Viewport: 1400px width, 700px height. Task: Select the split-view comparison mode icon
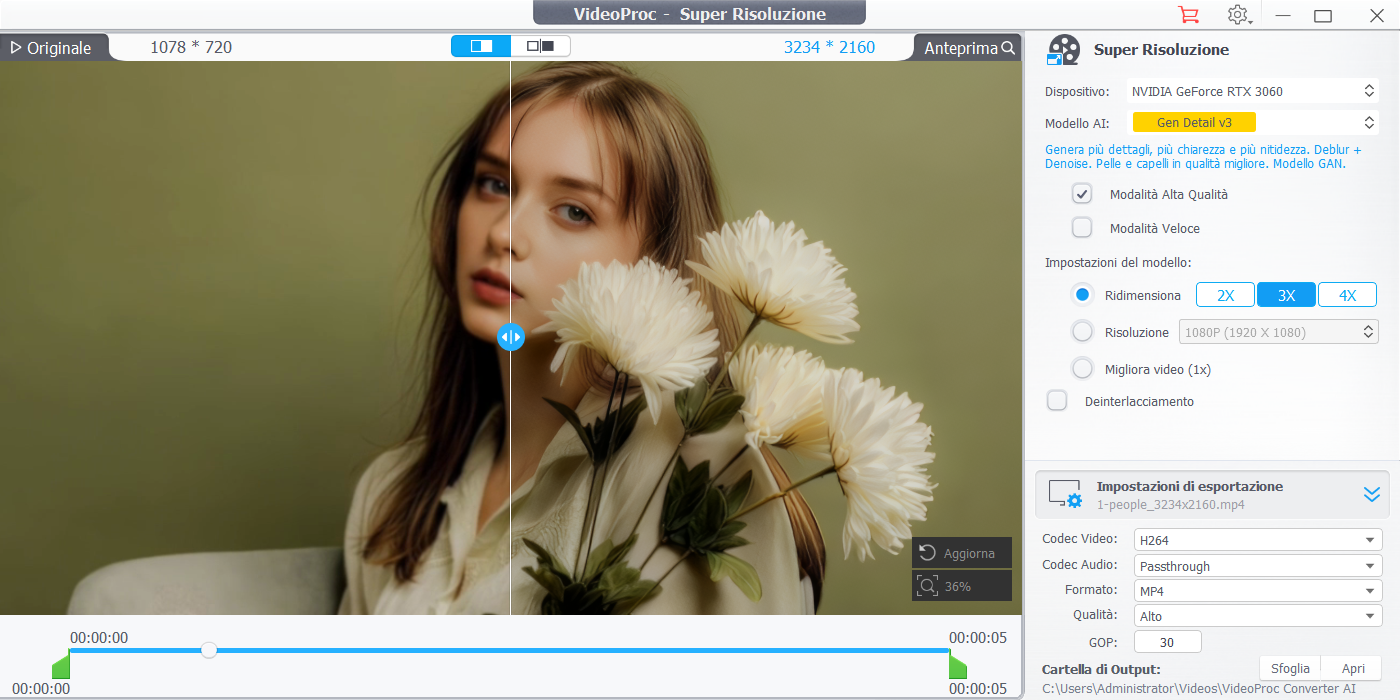point(481,46)
